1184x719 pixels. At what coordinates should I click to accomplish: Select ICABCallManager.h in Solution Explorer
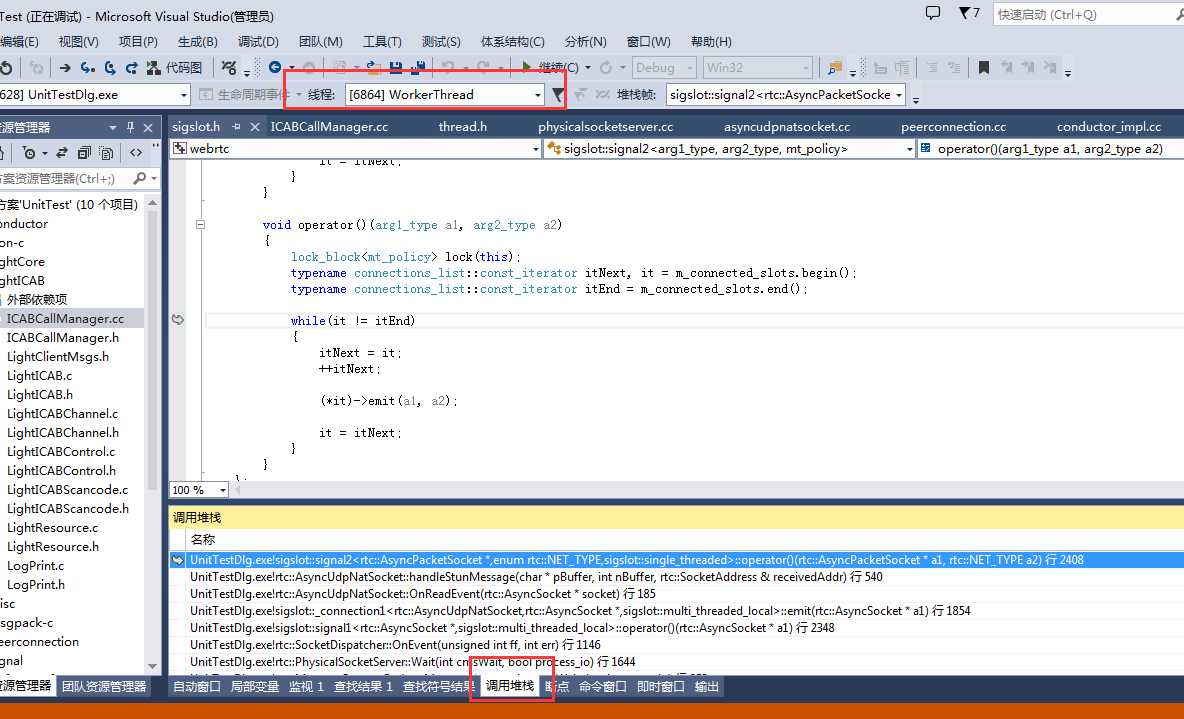point(63,338)
